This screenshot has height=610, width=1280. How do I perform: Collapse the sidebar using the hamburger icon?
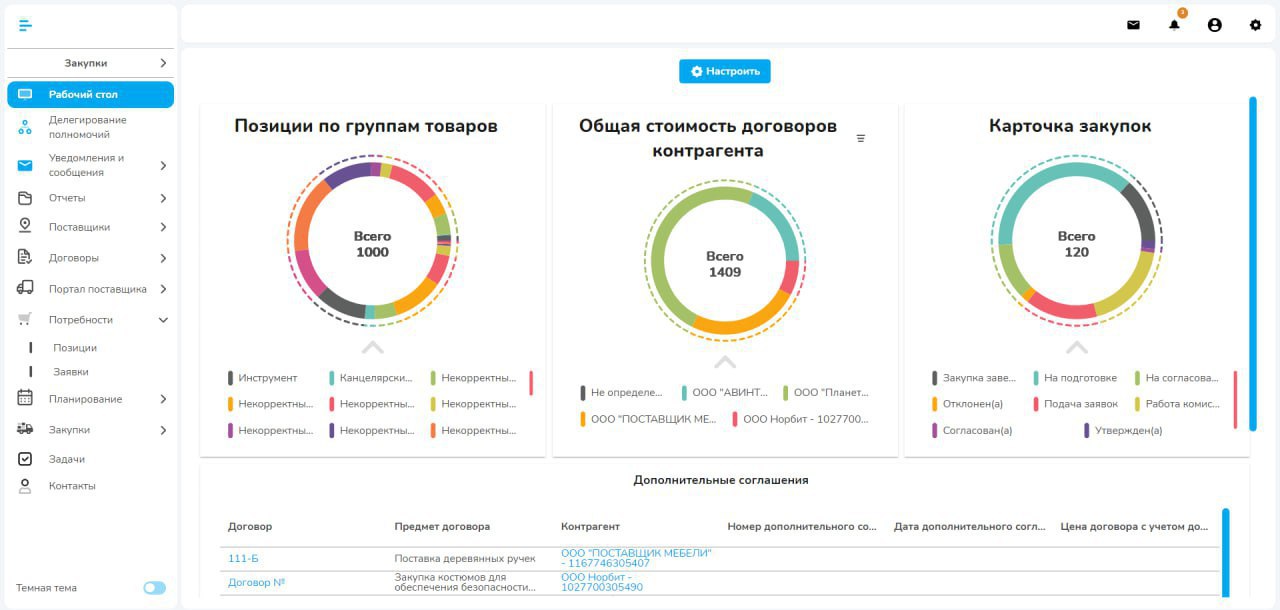coord(25,24)
